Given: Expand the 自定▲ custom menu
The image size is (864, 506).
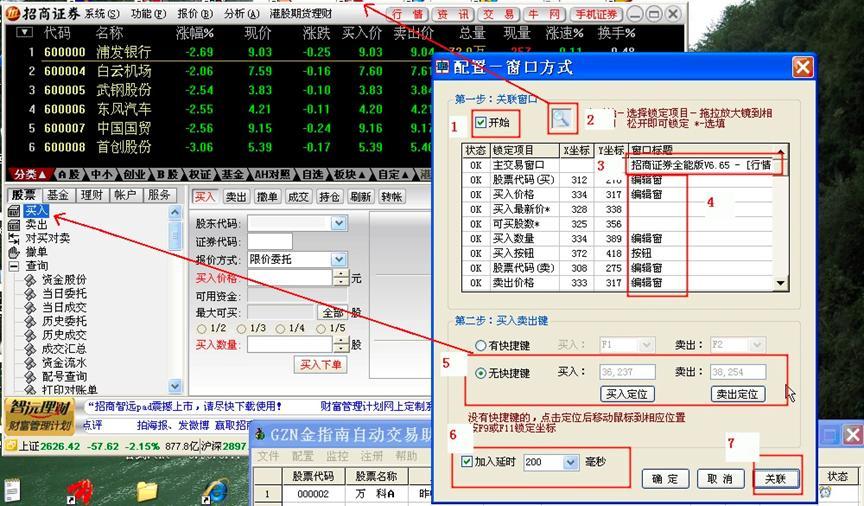Looking at the screenshot, I should pyautogui.click(x=394, y=174).
